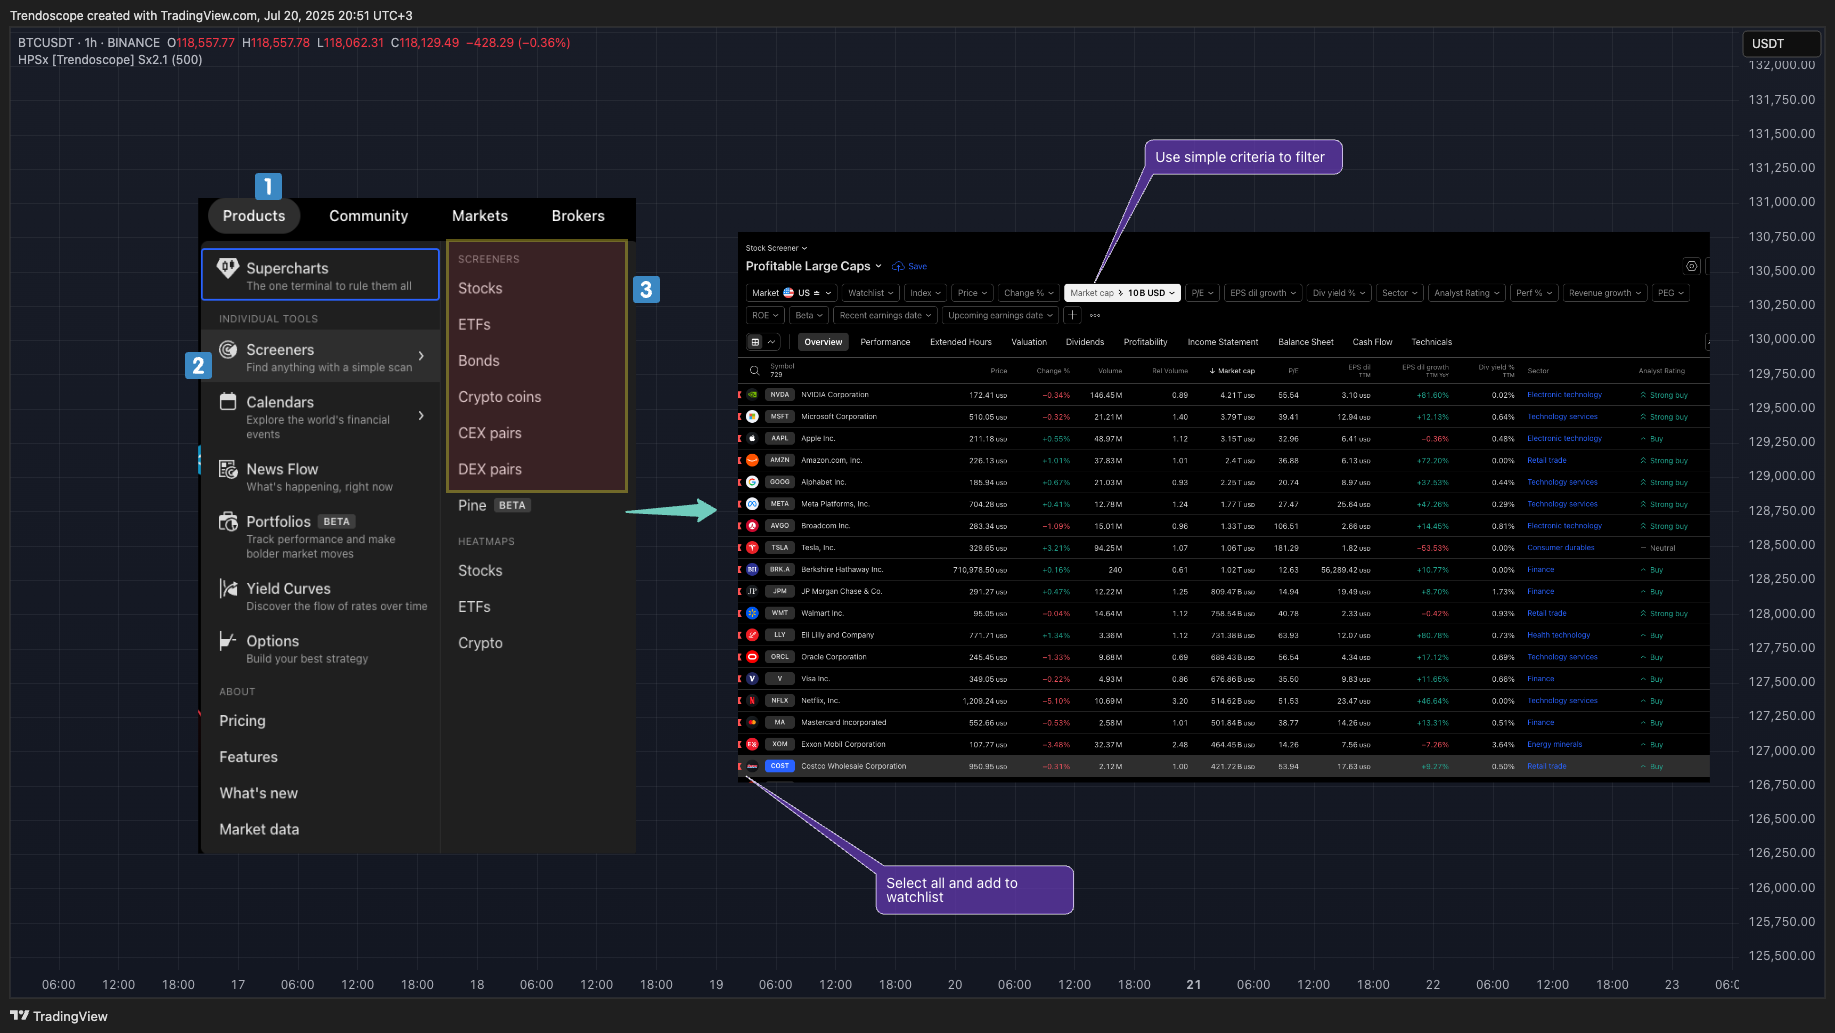The width and height of the screenshot is (1835, 1033).
Task: Open the Community menu
Action: pos(368,216)
